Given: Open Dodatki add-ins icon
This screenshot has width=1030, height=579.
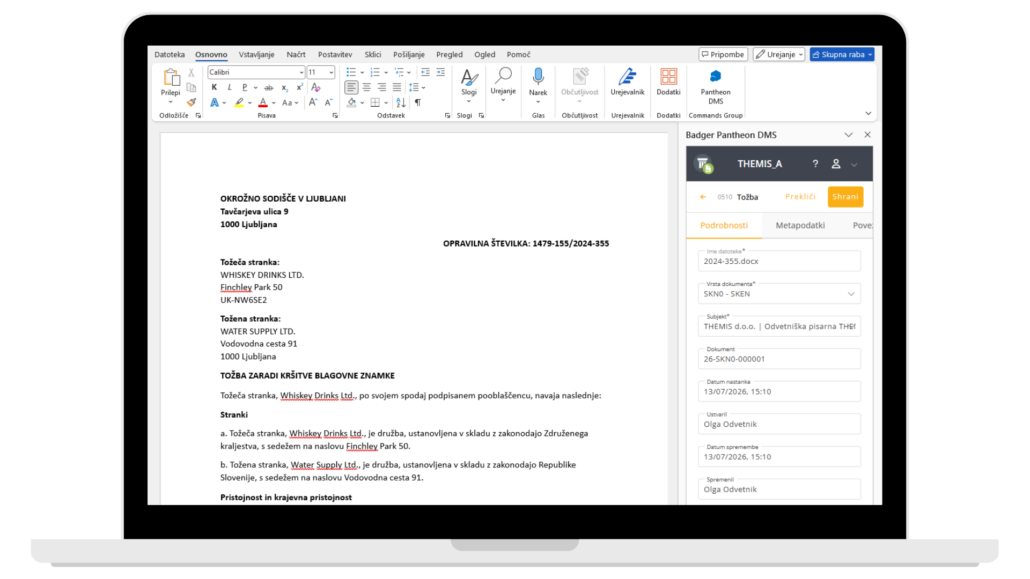Looking at the screenshot, I should pyautogui.click(x=669, y=77).
